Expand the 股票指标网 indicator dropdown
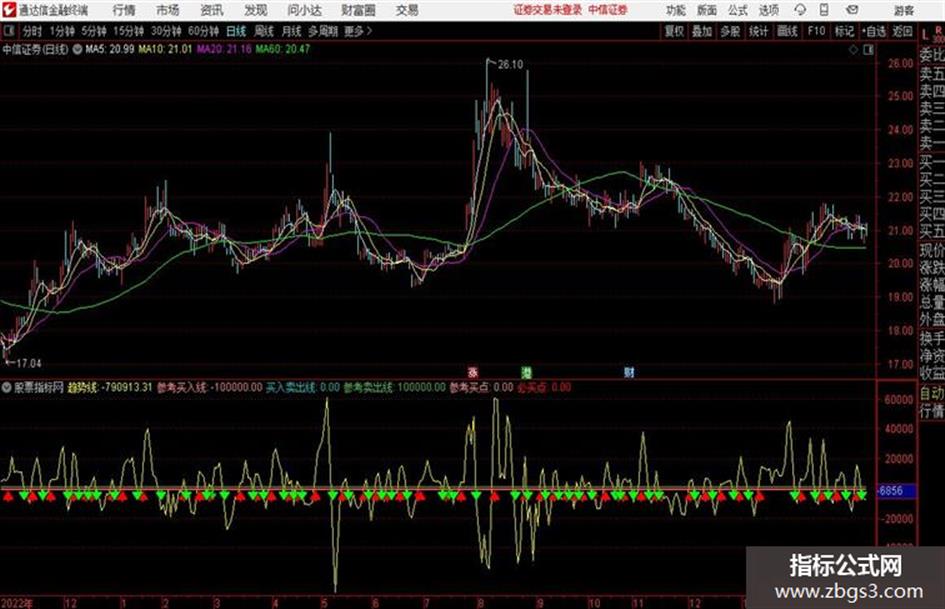The image size is (945, 609). [7, 388]
